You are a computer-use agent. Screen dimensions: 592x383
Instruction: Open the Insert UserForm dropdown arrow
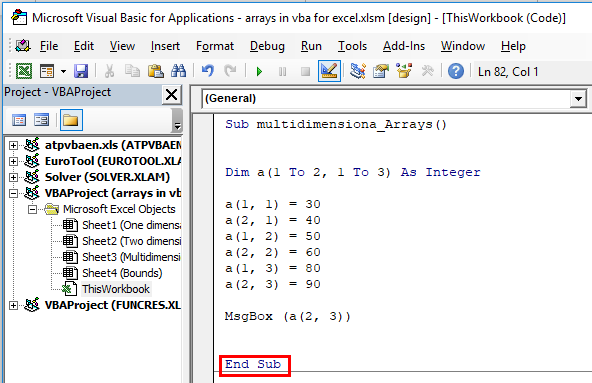tap(63, 71)
